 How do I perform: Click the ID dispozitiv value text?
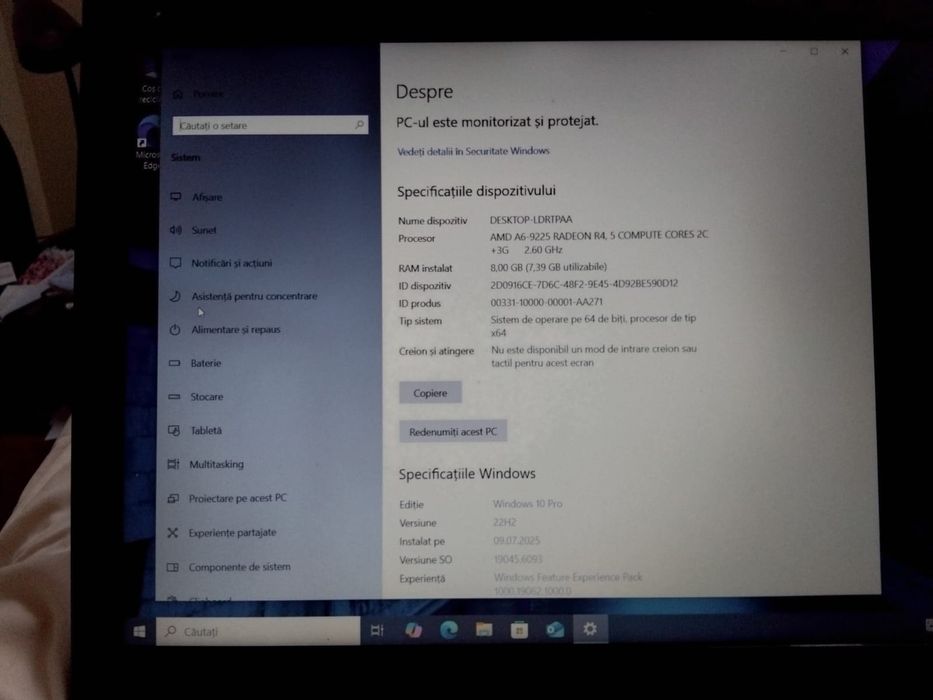click(x=584, y=284)
